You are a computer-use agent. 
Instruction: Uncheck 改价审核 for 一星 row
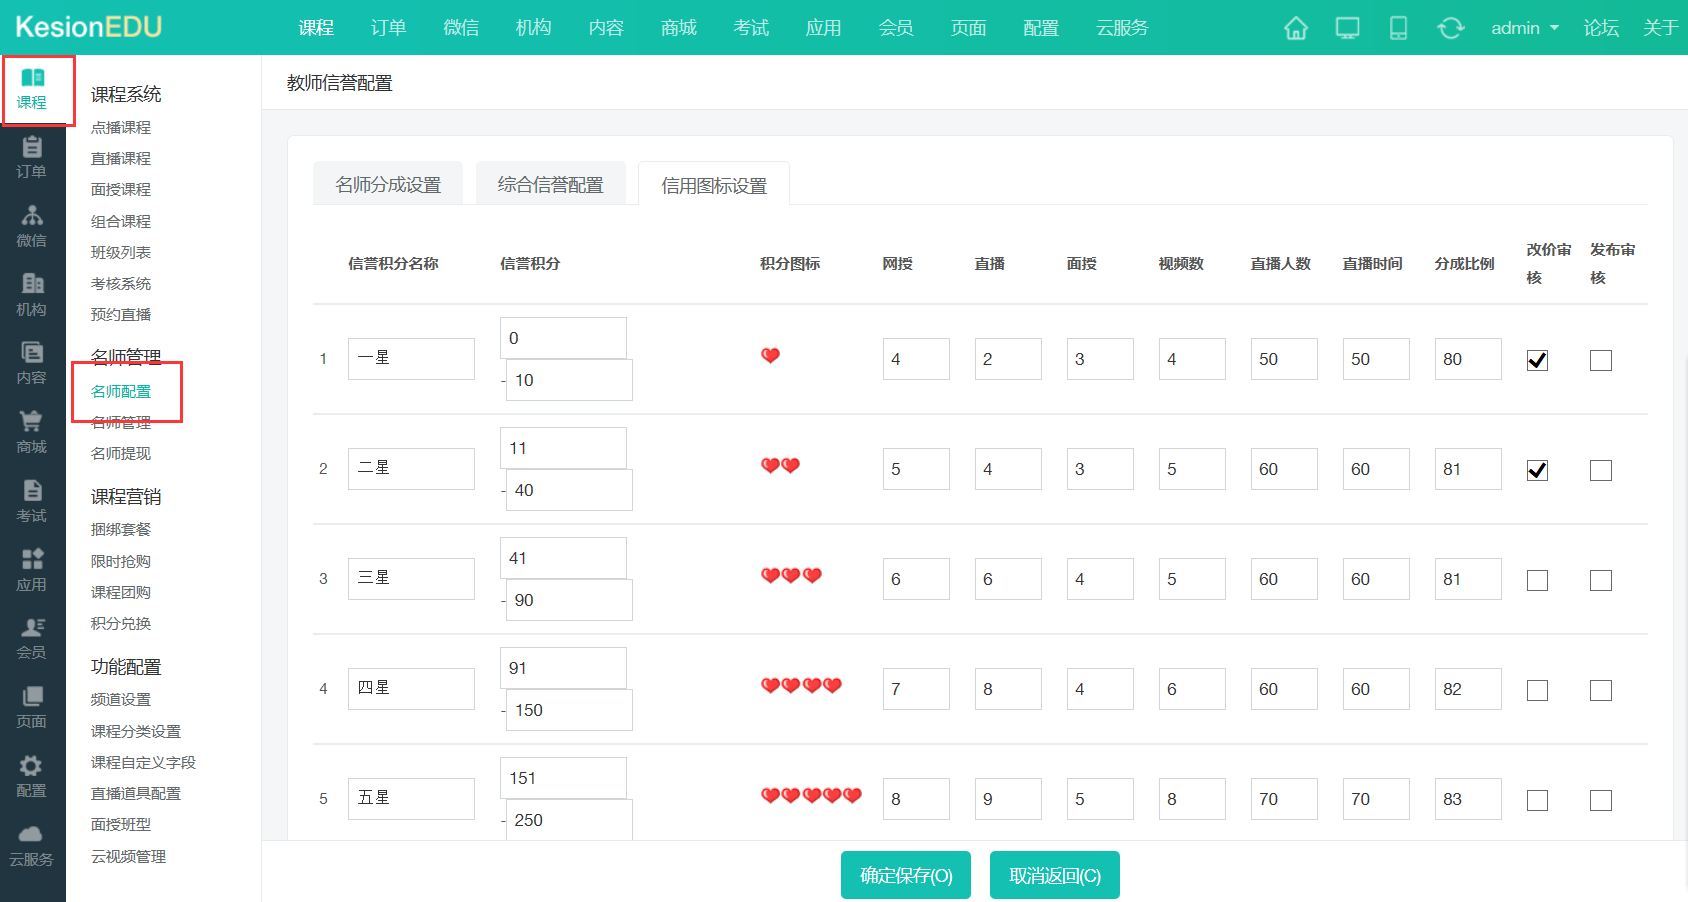(x=1537, y=360)
